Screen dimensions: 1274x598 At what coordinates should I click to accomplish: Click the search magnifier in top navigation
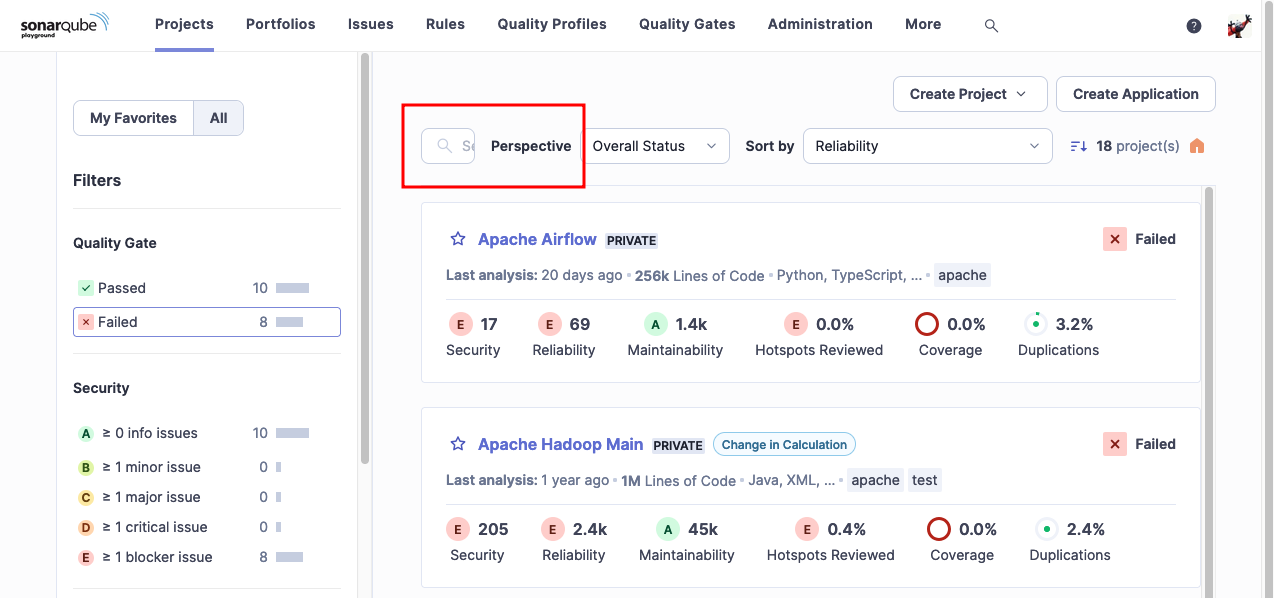coord(991,26)
